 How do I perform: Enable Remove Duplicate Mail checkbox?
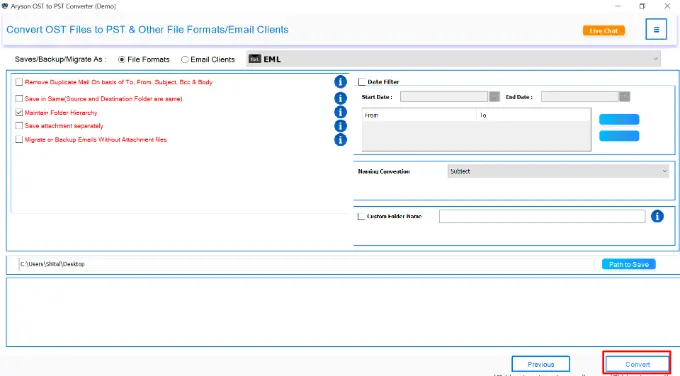tap(19, 82)
